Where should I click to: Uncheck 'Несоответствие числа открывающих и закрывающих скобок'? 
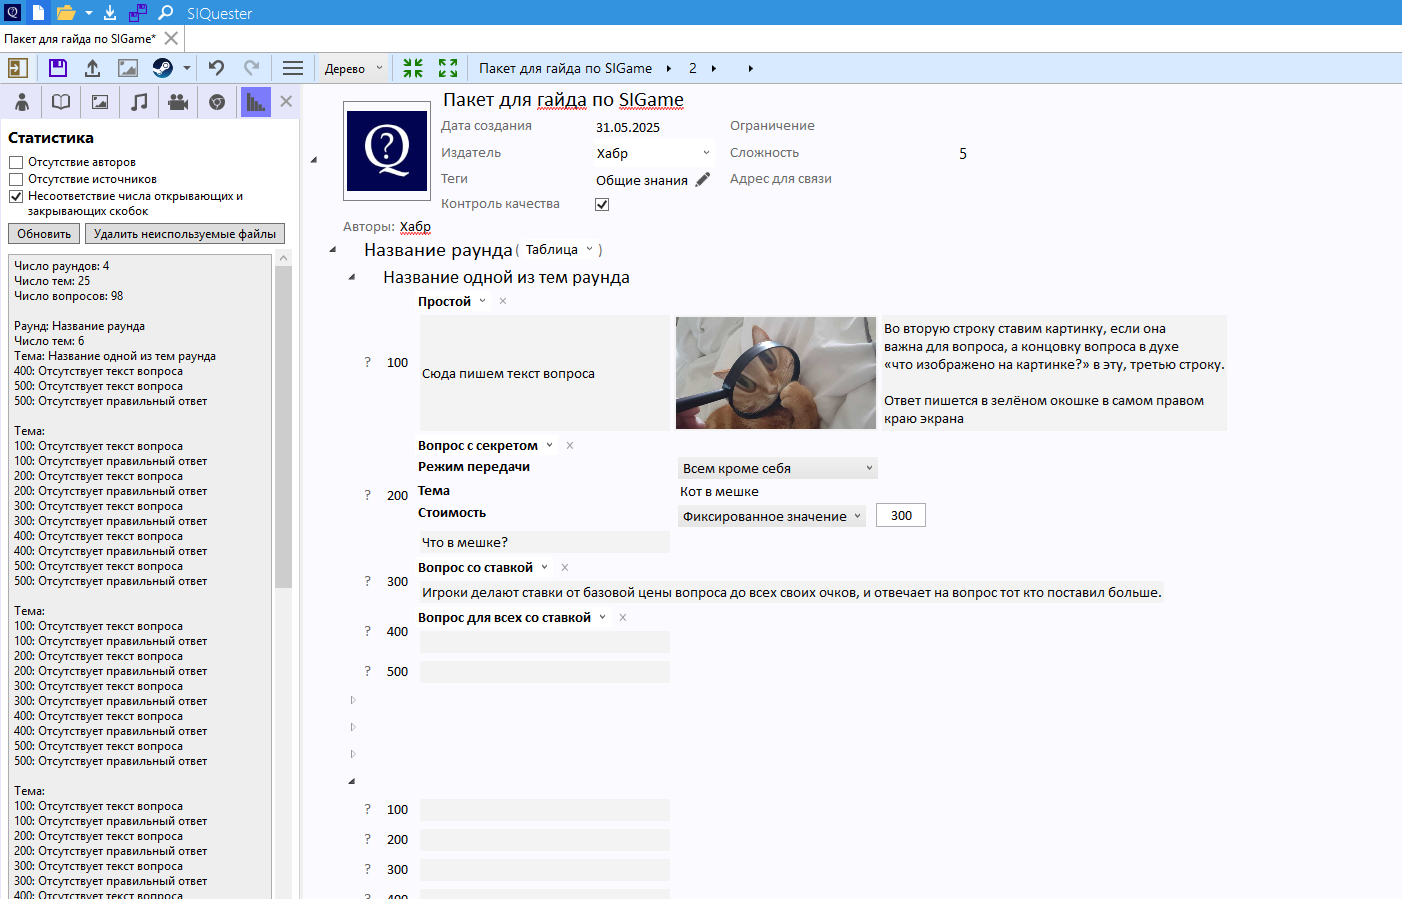click(16, 196)
